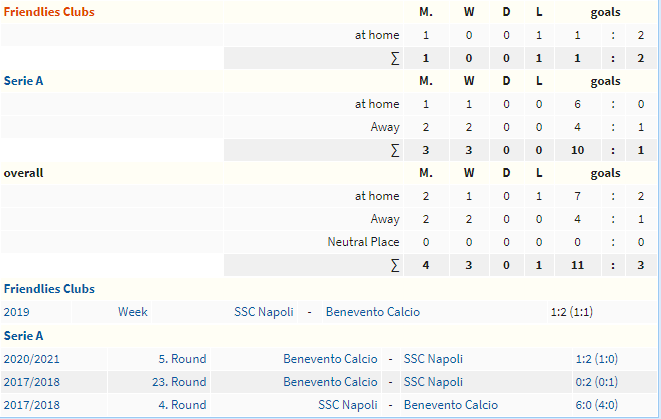Open Benevento Calcio in the 23. Round row
Image resolution: width=661 pixels, height=419 pixels.
pyautogui.click(x=330, y=382)
